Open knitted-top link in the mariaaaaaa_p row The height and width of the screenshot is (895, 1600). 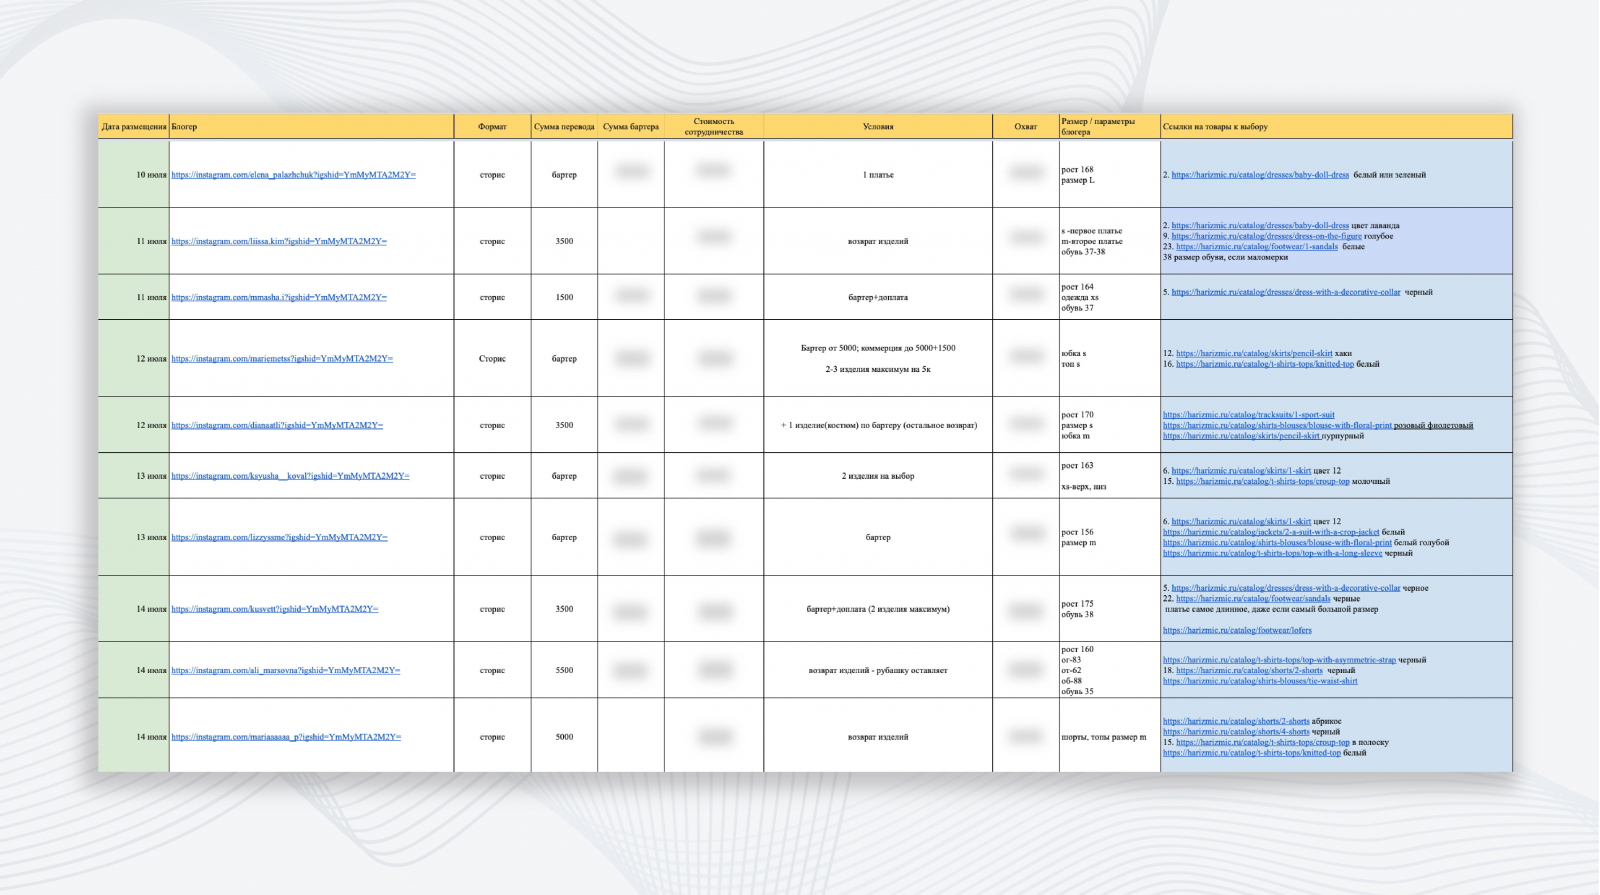click(1252, 753)
